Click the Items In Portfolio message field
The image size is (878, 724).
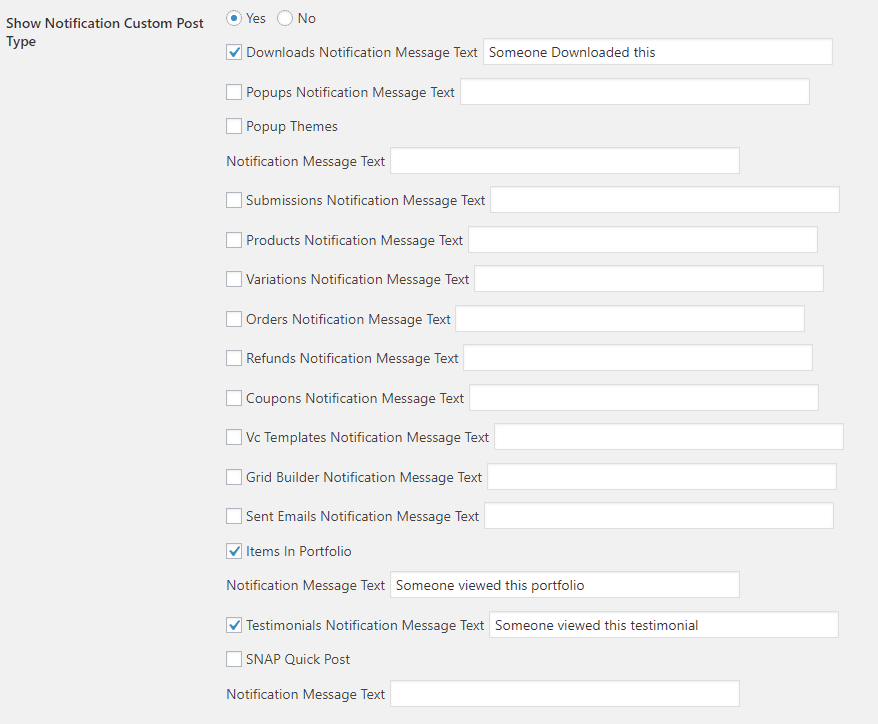coord(564,584)
